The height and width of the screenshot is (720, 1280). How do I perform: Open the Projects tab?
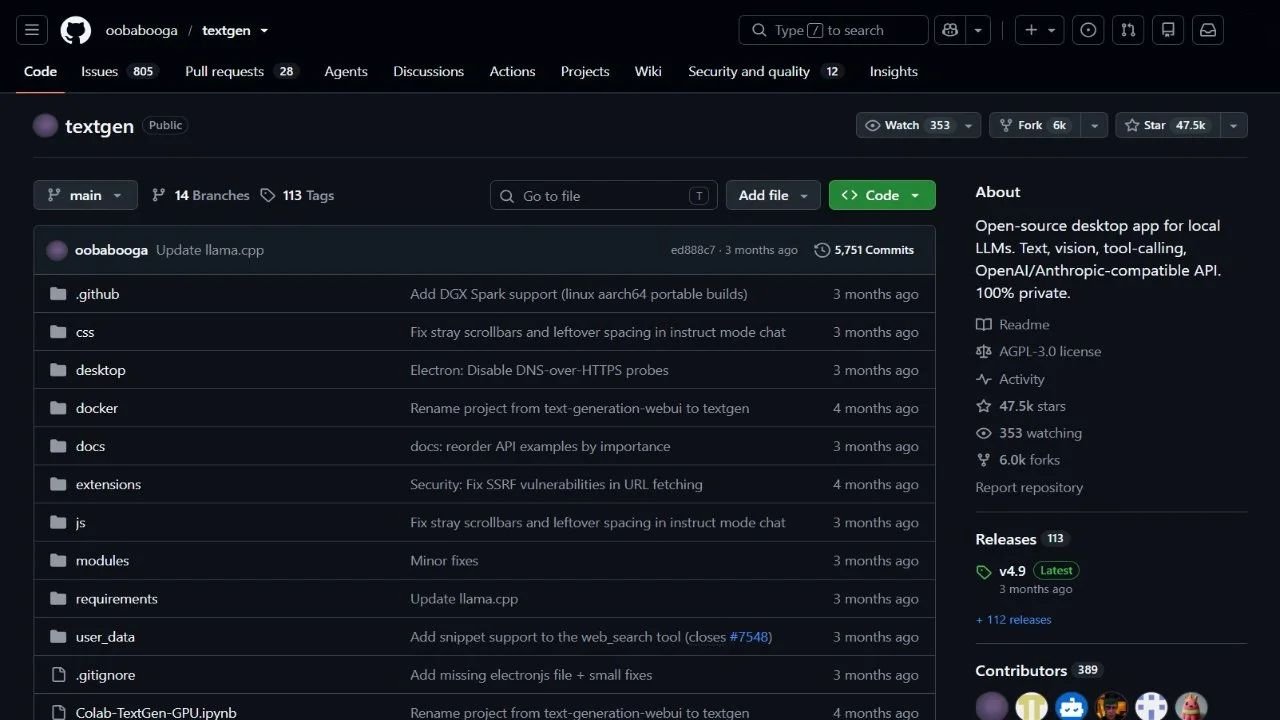pos(585,71)
